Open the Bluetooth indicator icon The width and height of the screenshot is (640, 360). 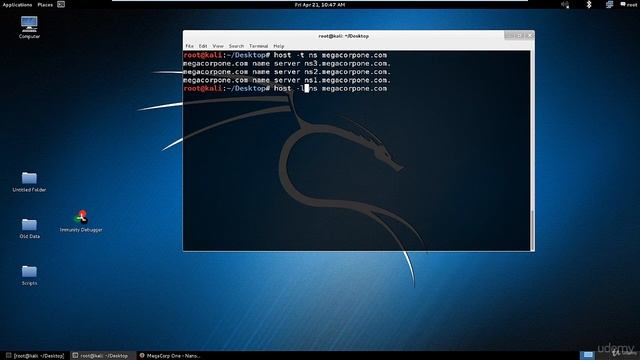(x=589, y=4)
